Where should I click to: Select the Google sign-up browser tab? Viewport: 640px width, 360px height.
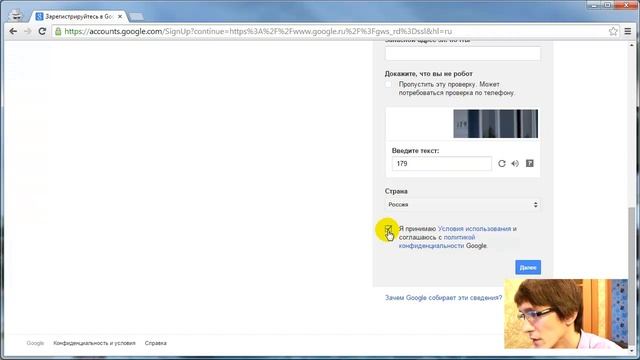(x=79, y=17)
